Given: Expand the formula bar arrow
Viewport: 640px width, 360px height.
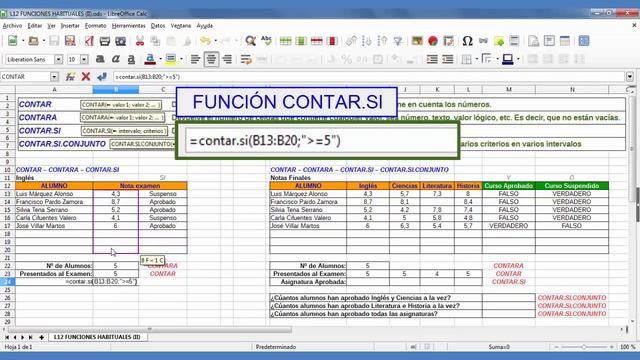Looking at the screenshot, I should 630,77.
